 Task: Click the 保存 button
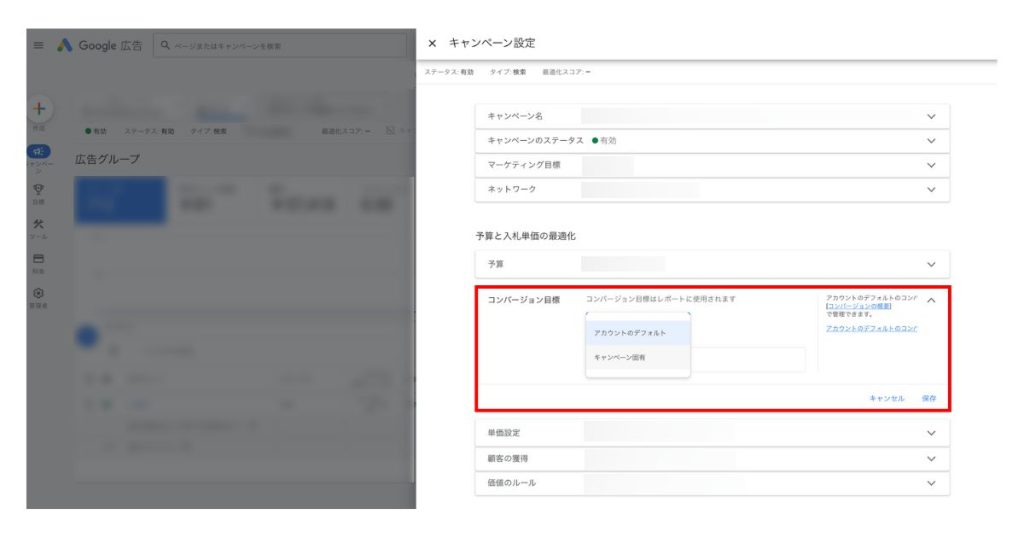[x=929, y=398]
